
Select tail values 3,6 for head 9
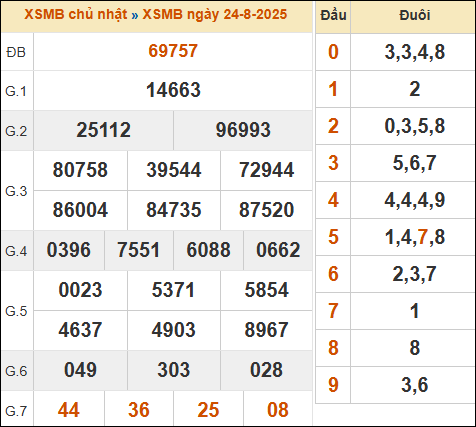point(415,385)
